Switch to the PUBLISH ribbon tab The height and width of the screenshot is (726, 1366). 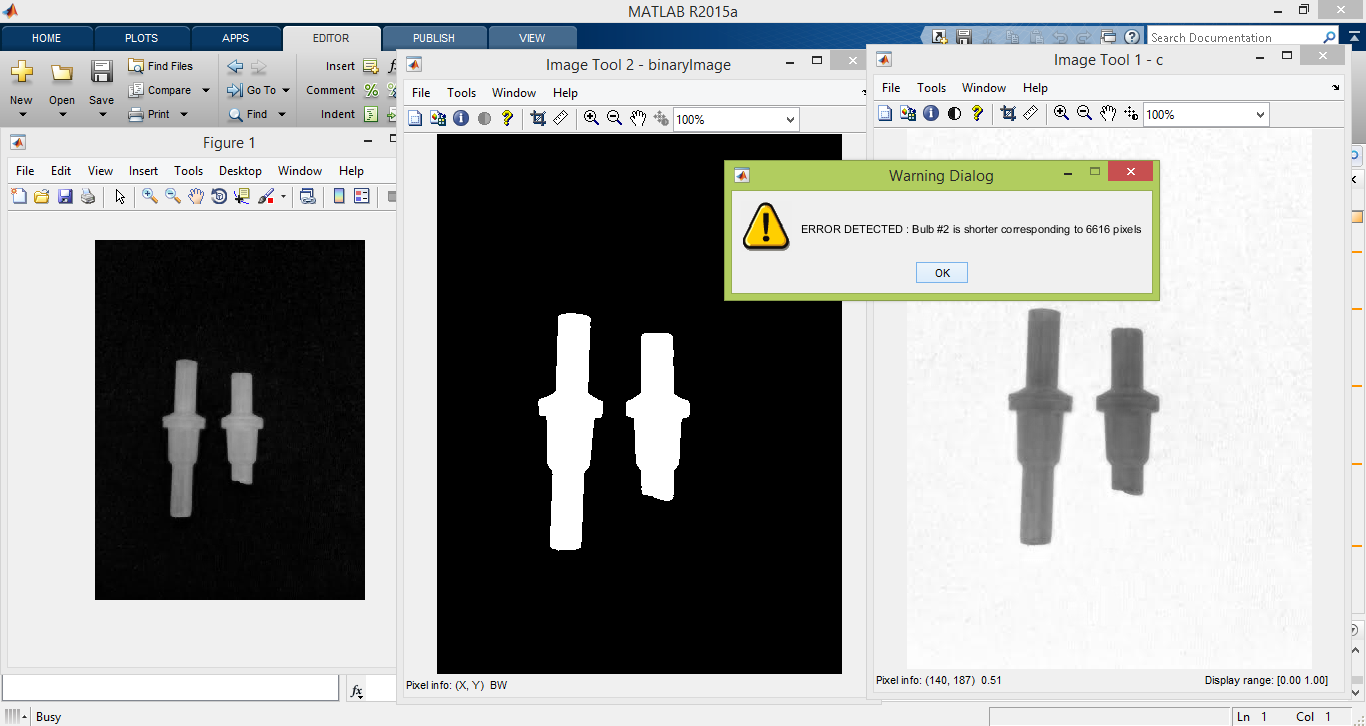coord(434,38)
